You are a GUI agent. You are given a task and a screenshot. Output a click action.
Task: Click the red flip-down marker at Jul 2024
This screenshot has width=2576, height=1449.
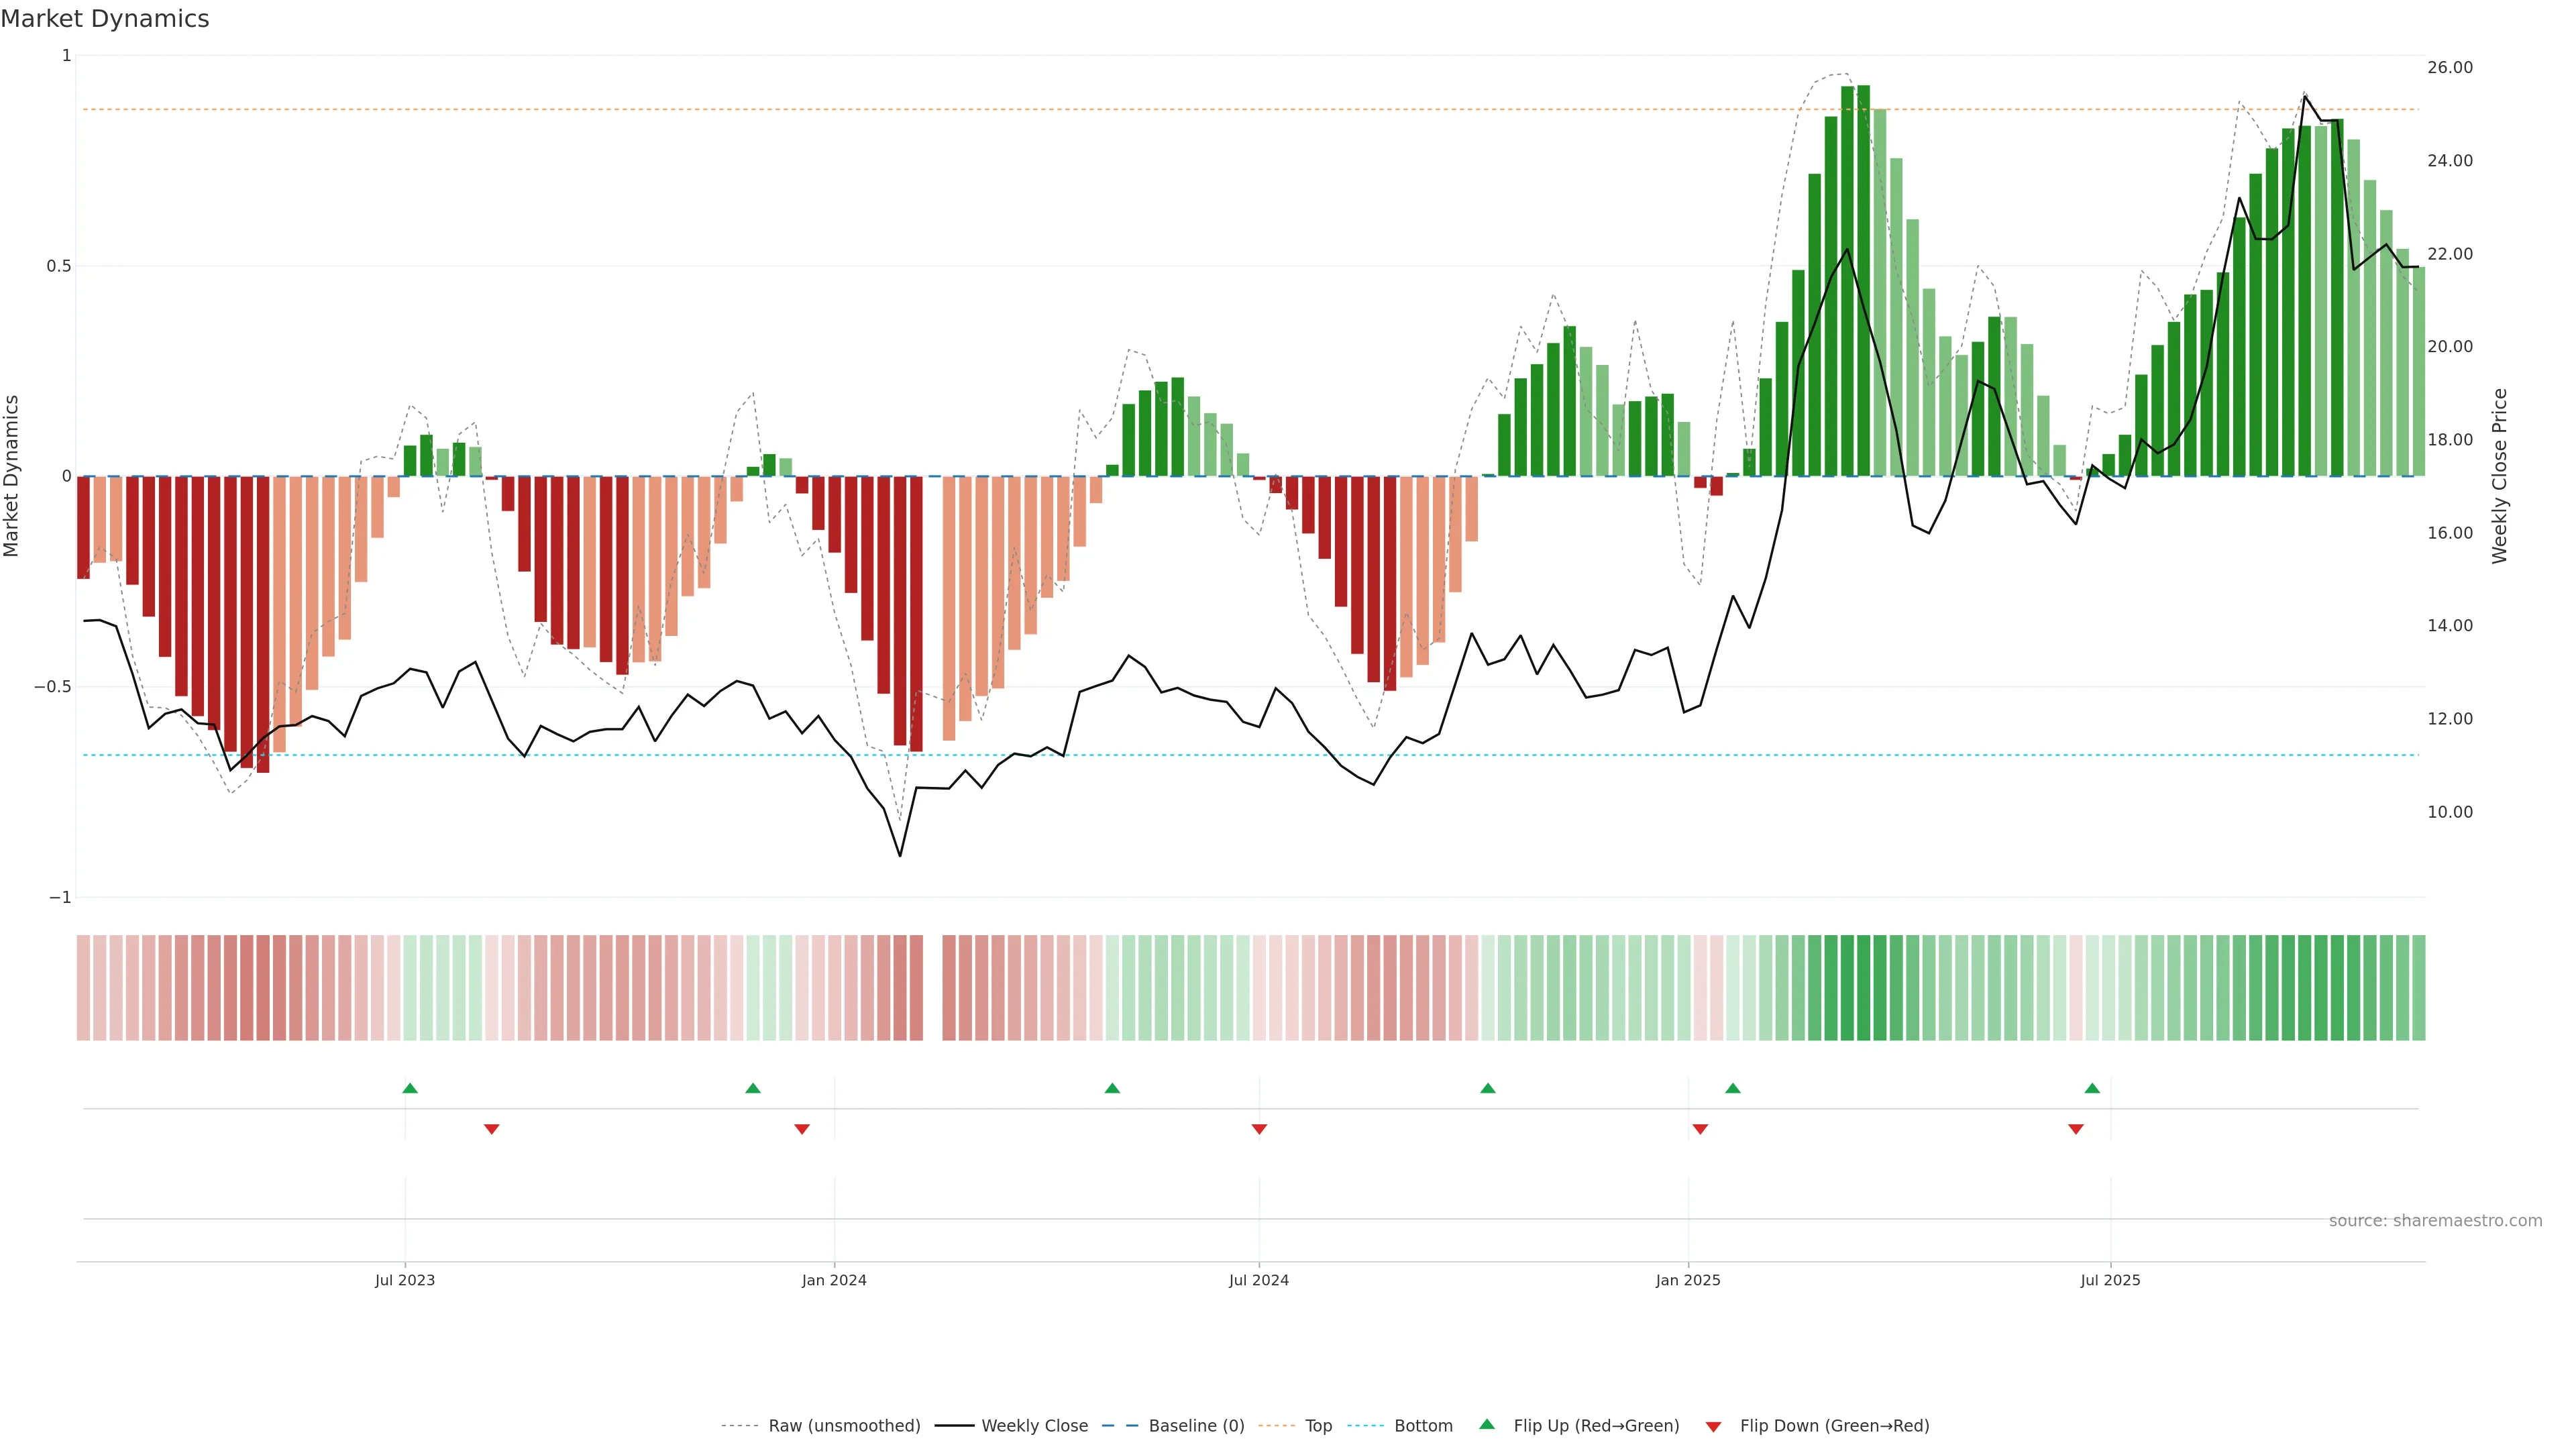click(1259, 1129)
